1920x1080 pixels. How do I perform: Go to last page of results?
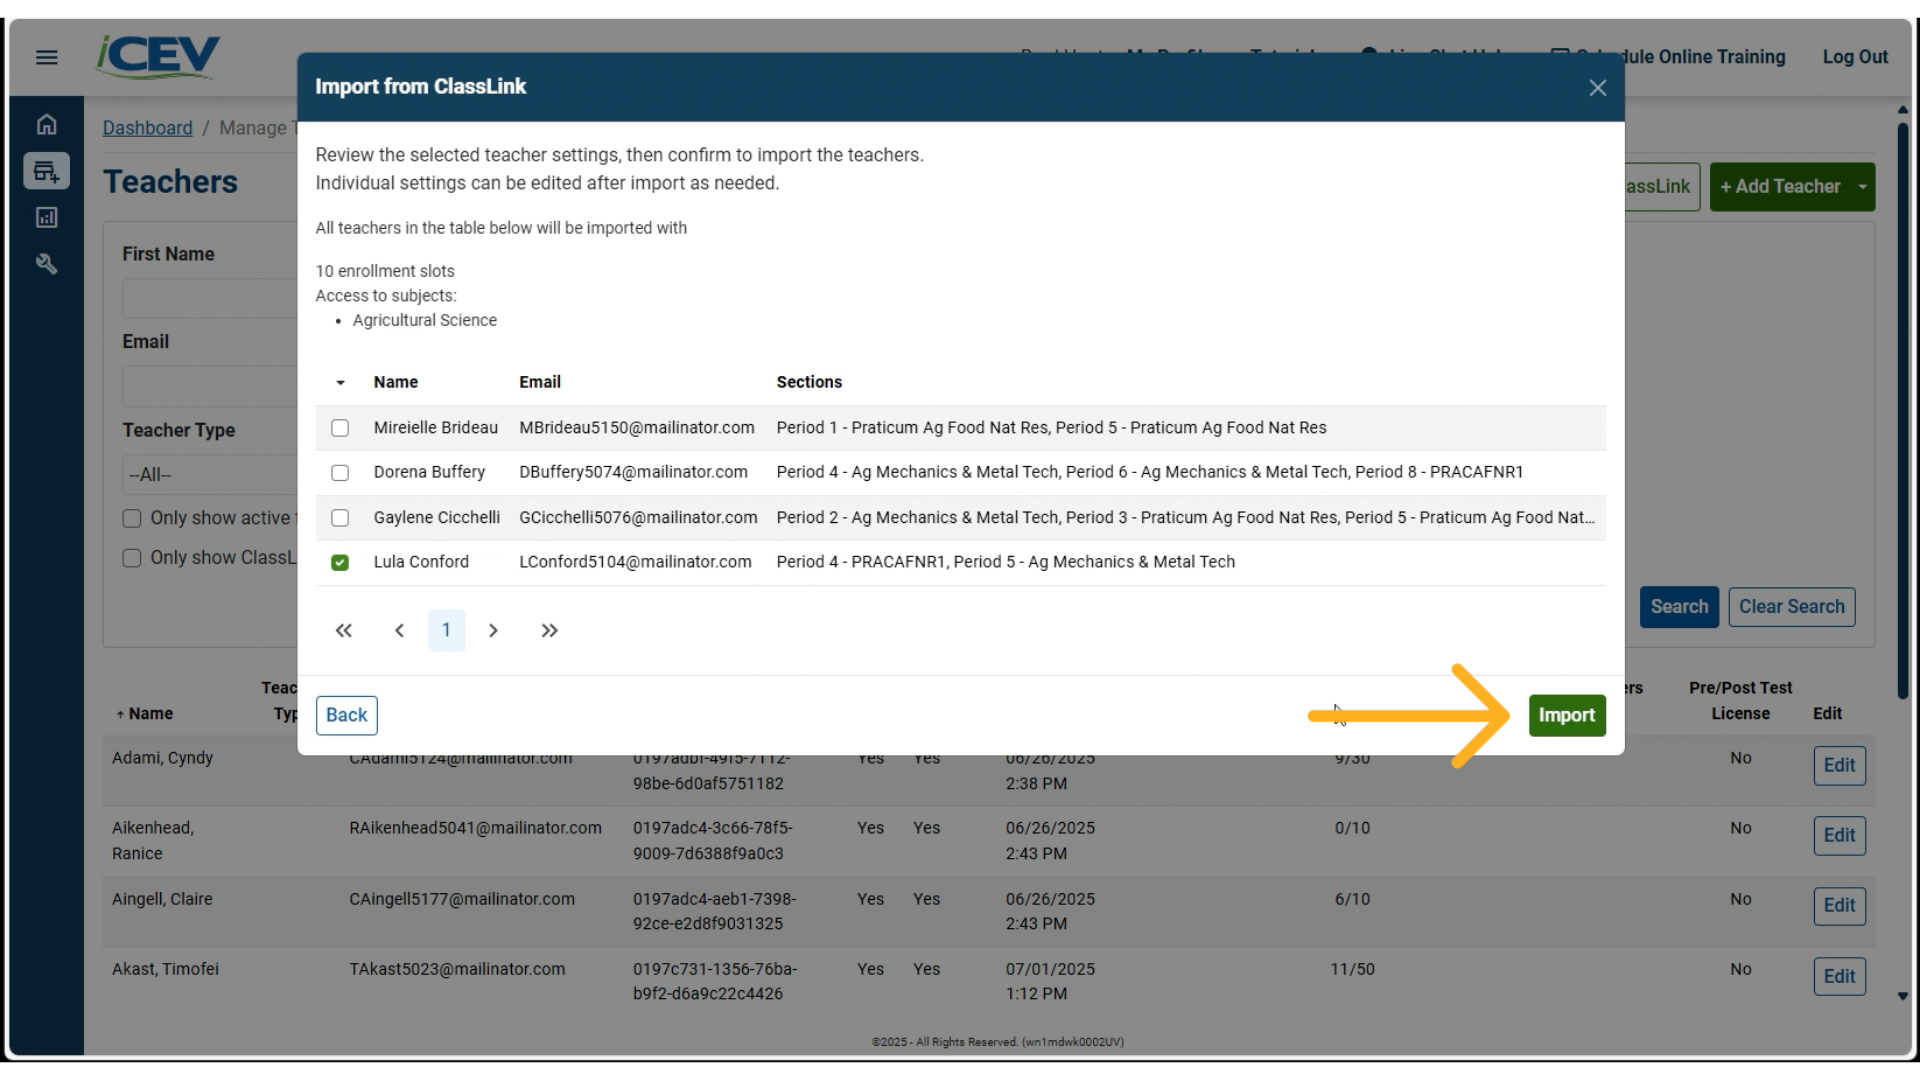pyautogui.click(x=549, y=630)
